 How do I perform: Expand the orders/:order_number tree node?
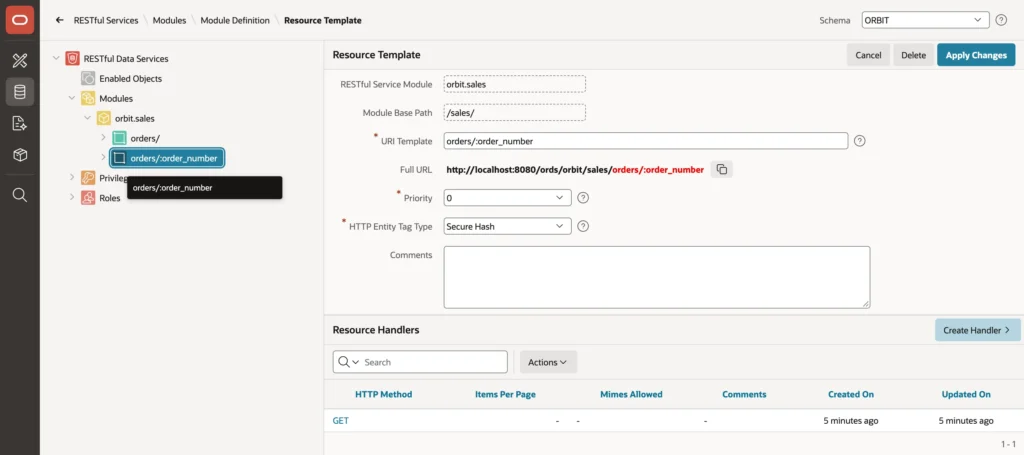[x=103, y=157]
